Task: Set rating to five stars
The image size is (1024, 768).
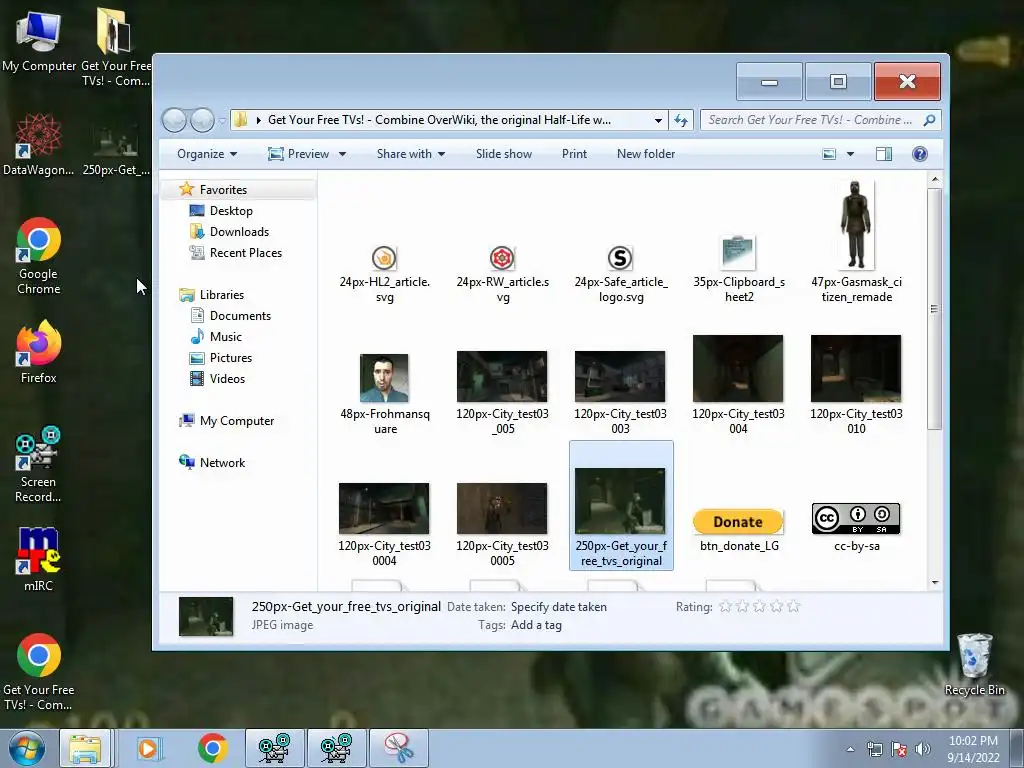Action: click(x=793, y=607)
